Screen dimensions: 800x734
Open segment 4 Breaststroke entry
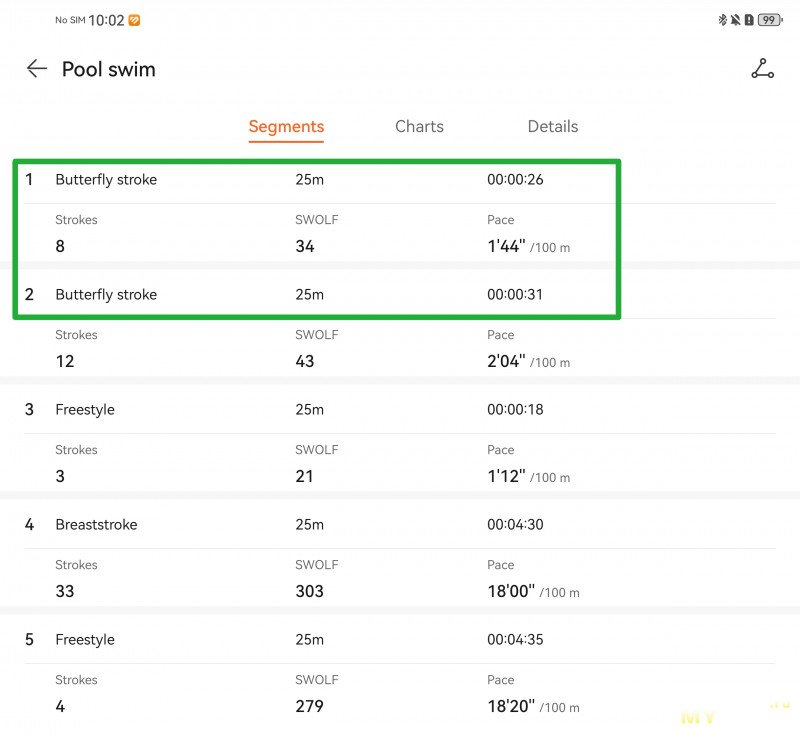[96, 525]
